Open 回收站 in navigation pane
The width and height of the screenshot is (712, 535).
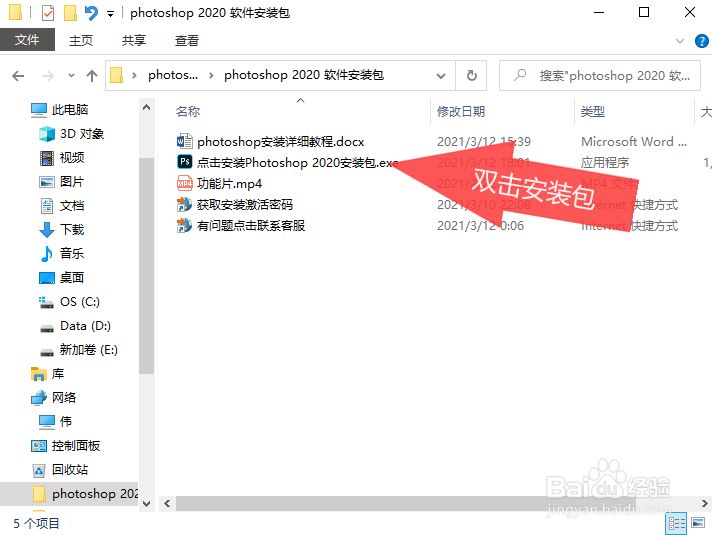click(69, 470)
